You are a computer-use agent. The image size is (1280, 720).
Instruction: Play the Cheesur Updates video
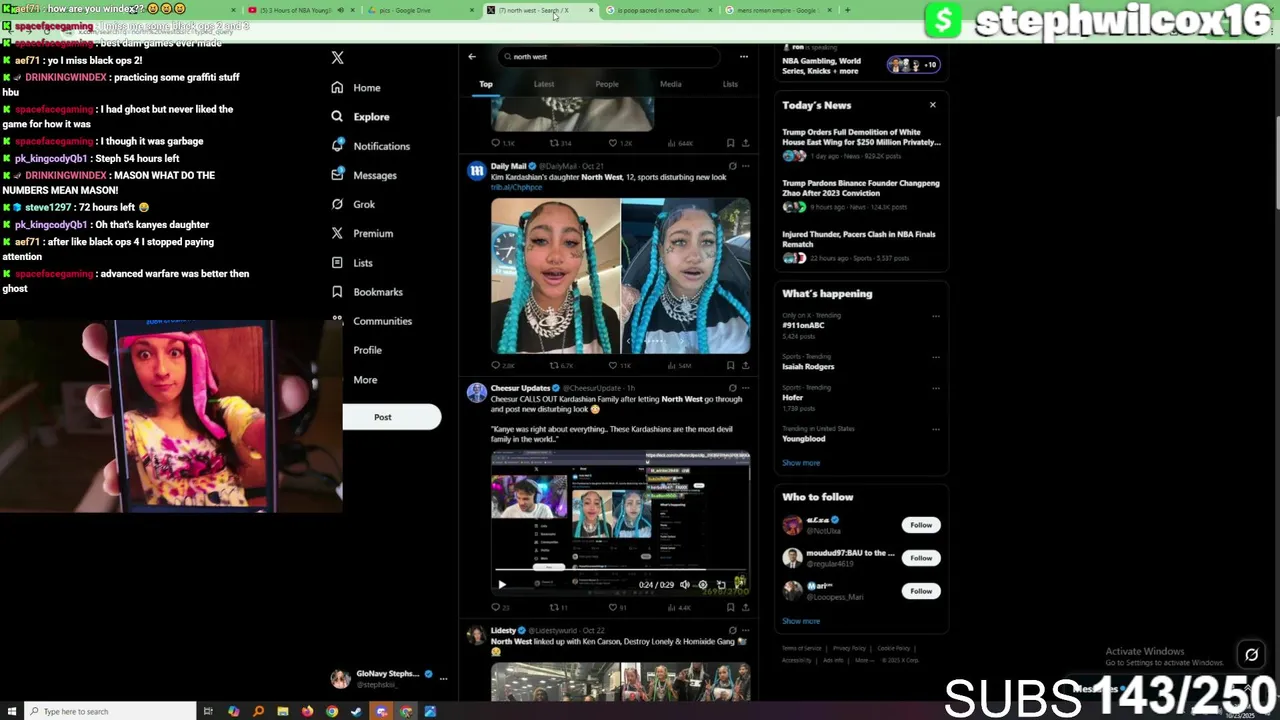coord(502,585)
